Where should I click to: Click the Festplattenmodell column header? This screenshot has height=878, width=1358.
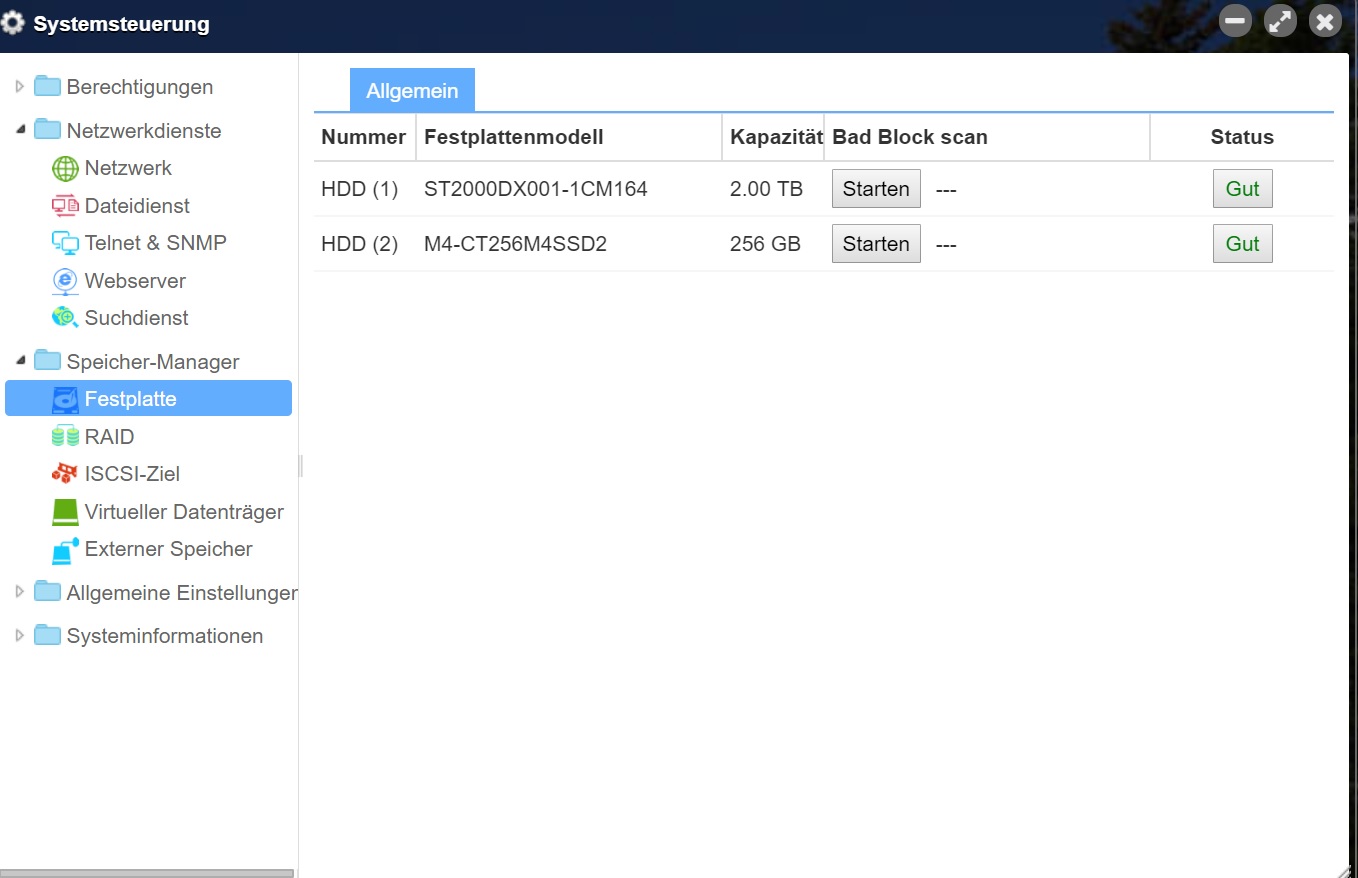[x=569, y=138]
